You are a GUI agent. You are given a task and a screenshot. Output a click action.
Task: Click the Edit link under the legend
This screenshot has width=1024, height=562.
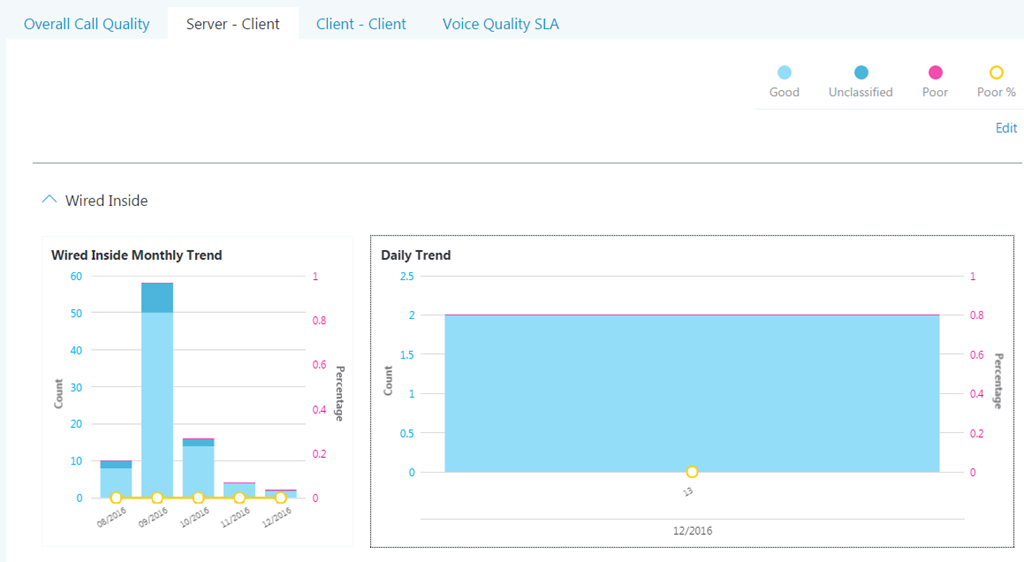(1005, 128)
